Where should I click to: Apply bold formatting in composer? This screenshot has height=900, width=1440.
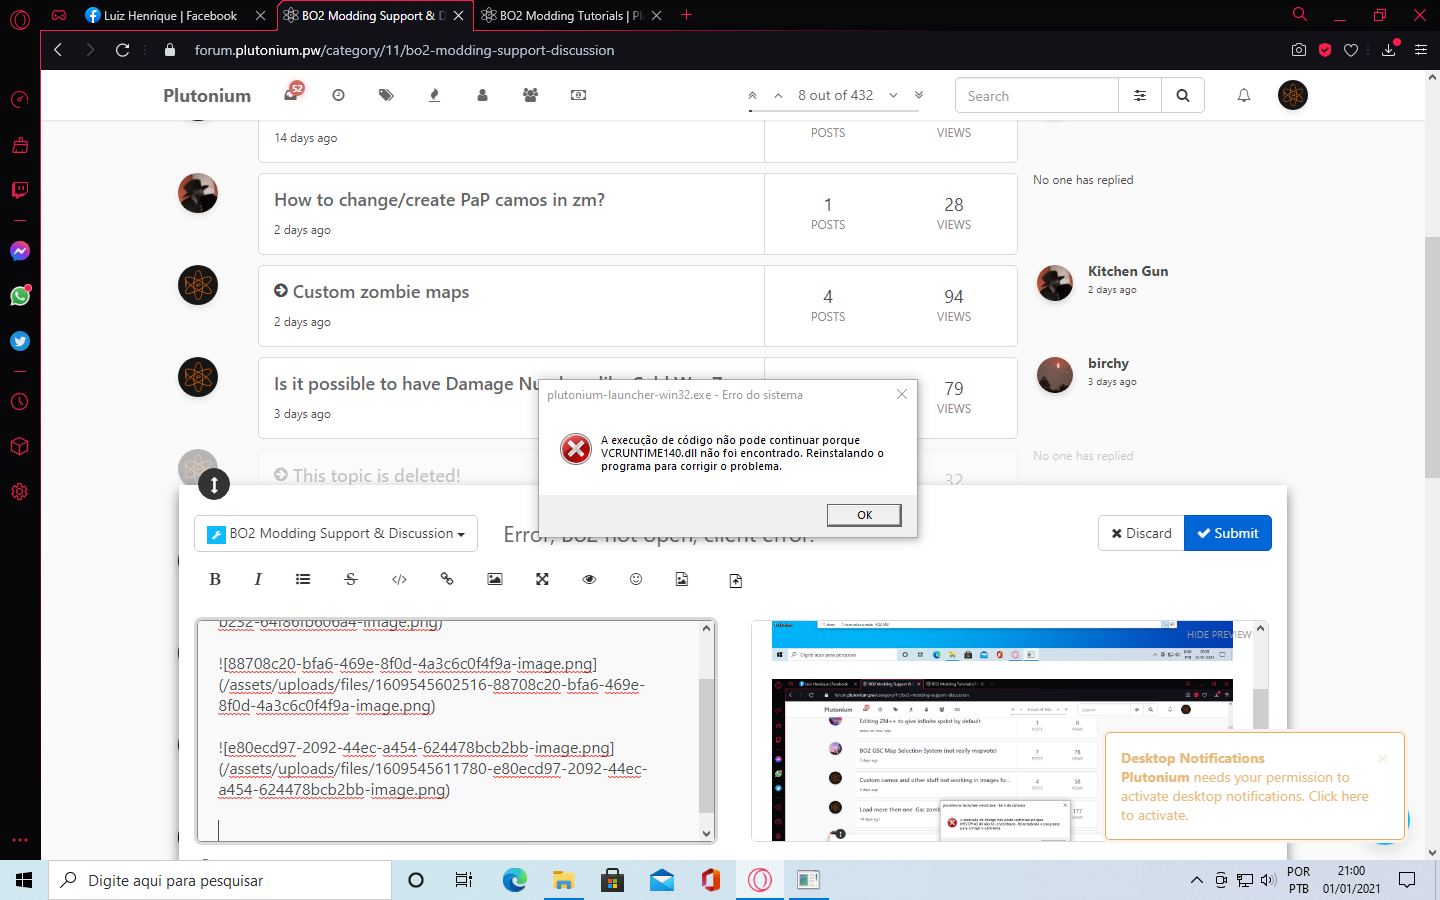click(x=214, y=579)
